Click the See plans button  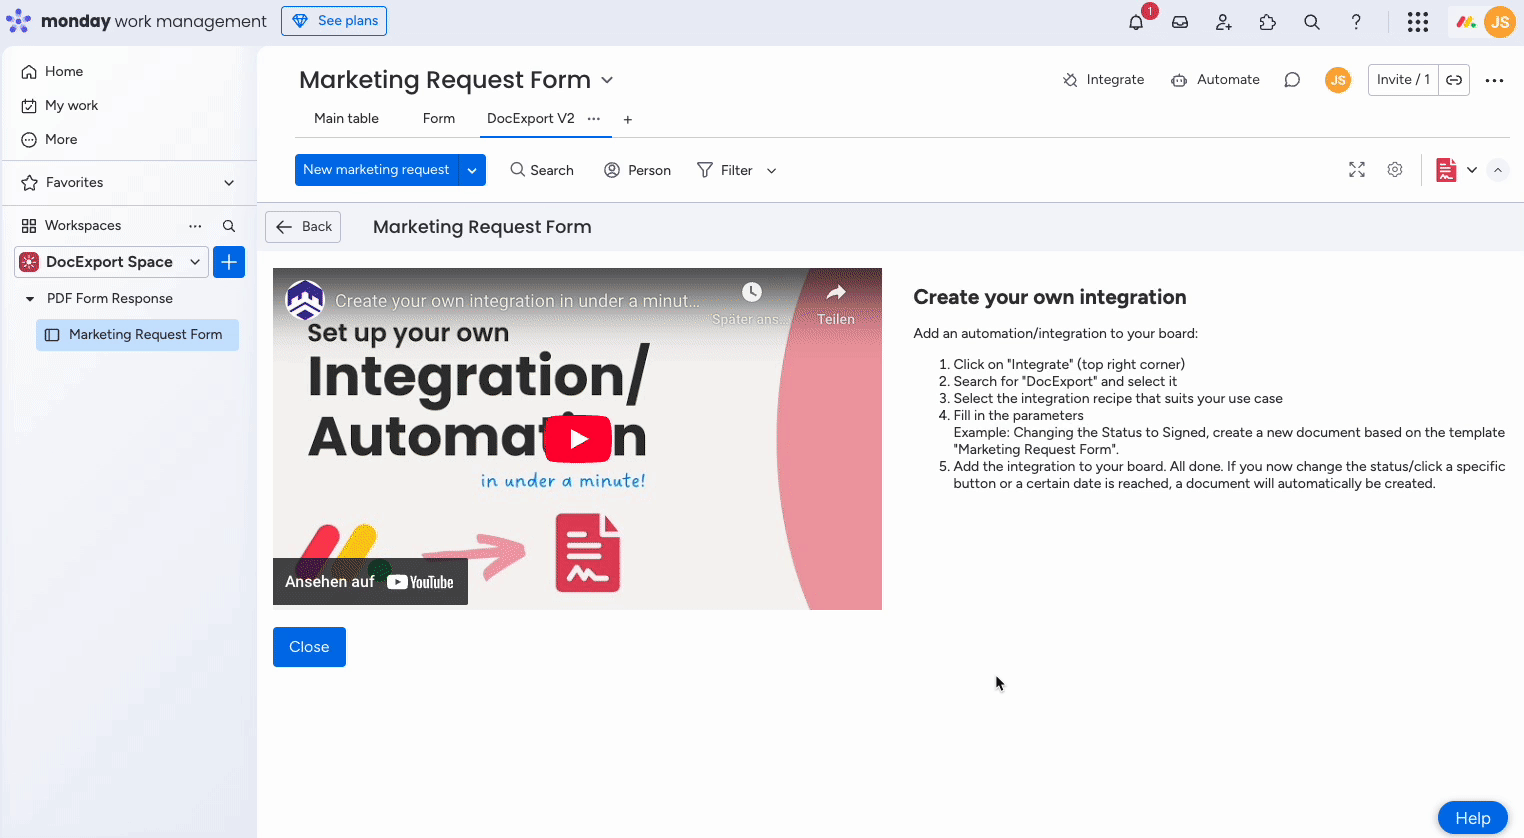point(334,21)
